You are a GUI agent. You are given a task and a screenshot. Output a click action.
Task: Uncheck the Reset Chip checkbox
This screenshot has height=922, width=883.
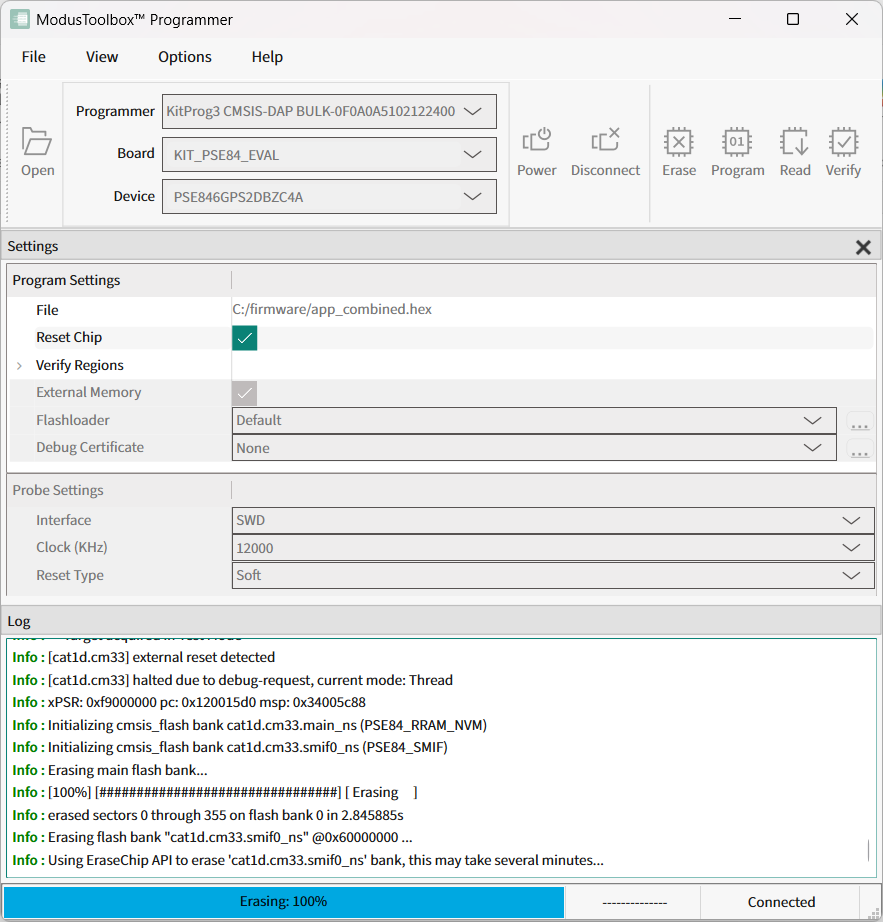[244, 338]
